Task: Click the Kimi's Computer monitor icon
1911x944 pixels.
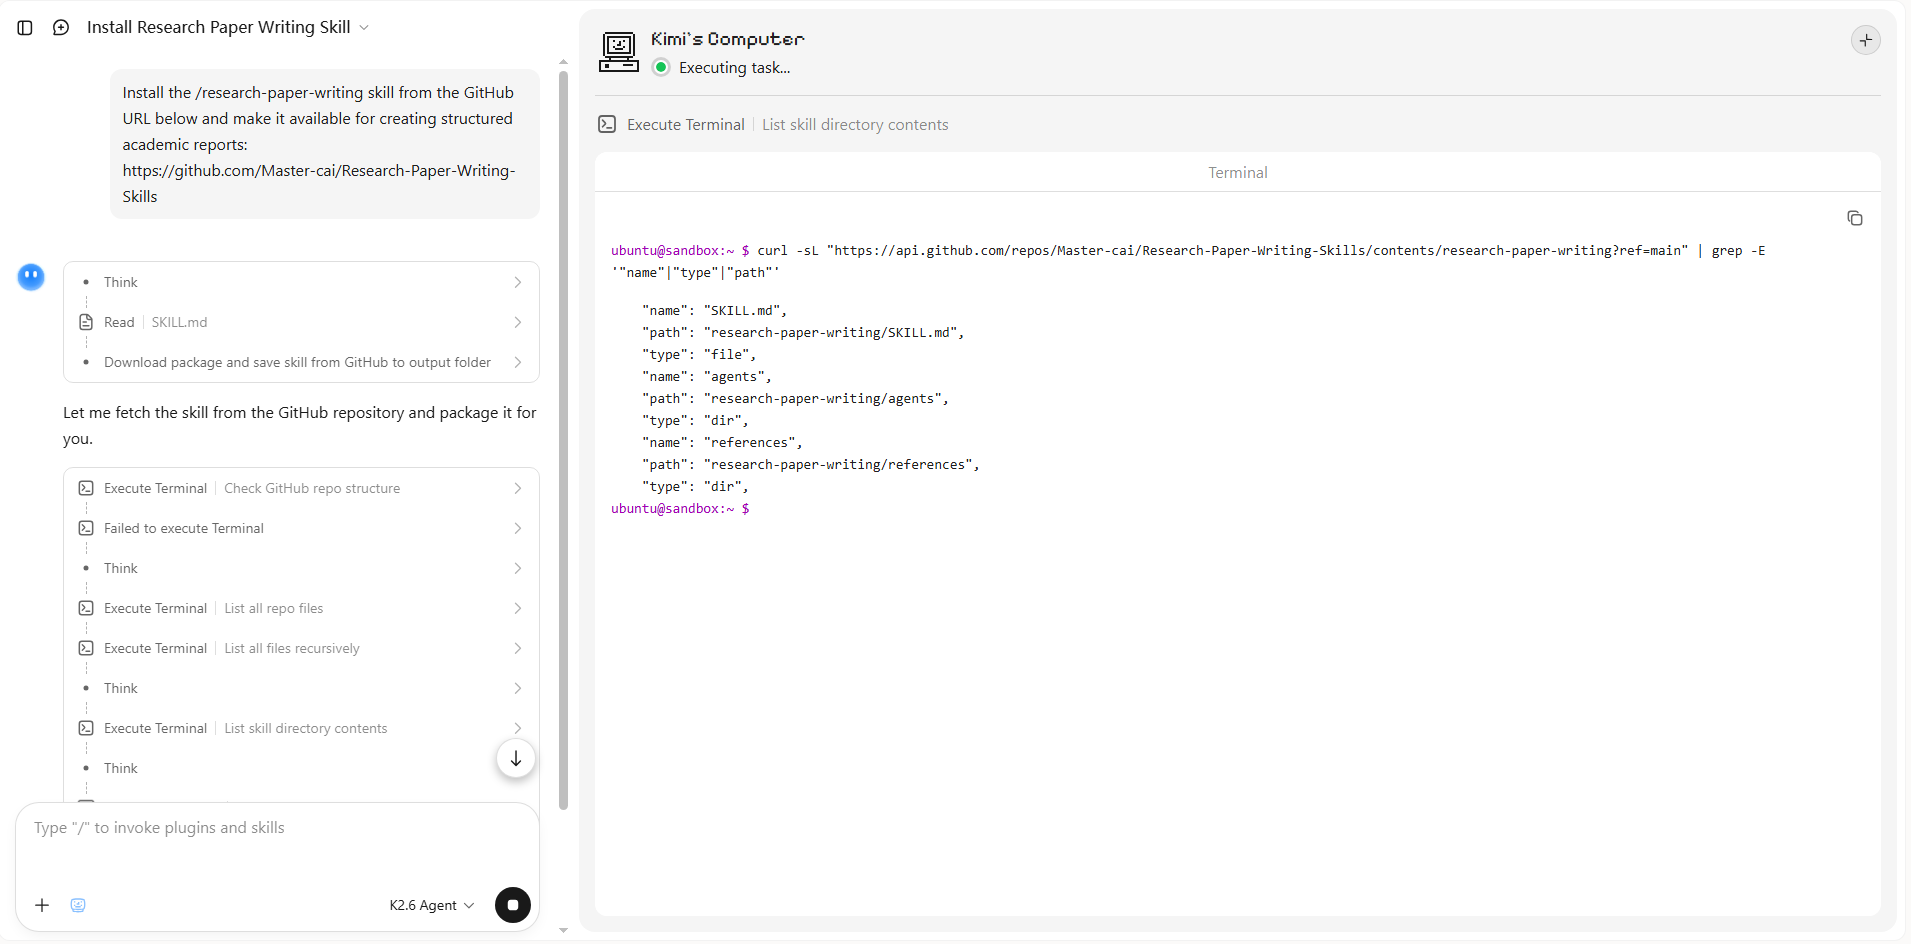Action: (x=619, y=52)
